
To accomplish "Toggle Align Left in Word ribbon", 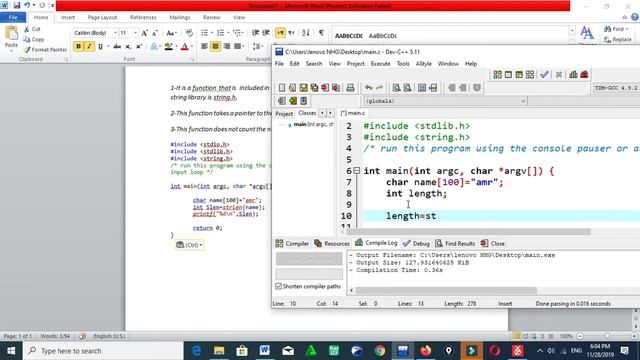I will click(x=204, y=47).
